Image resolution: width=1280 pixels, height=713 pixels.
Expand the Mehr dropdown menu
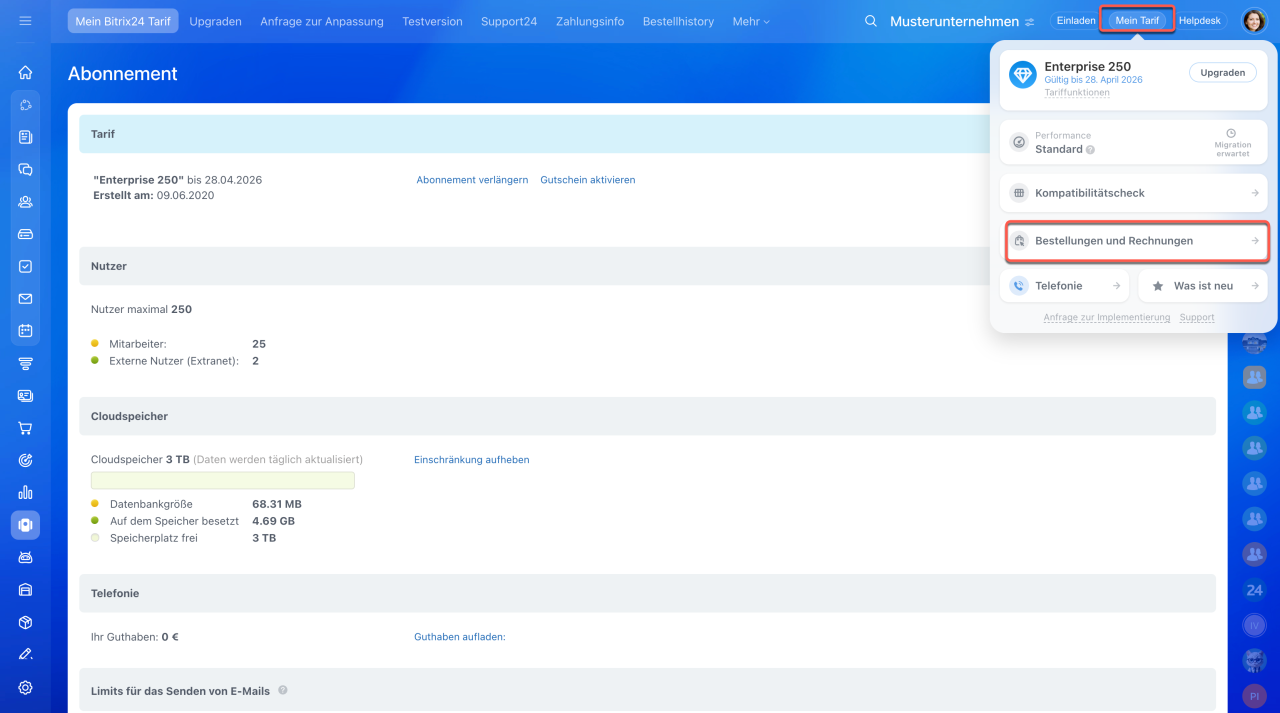(x=751, y=21)
